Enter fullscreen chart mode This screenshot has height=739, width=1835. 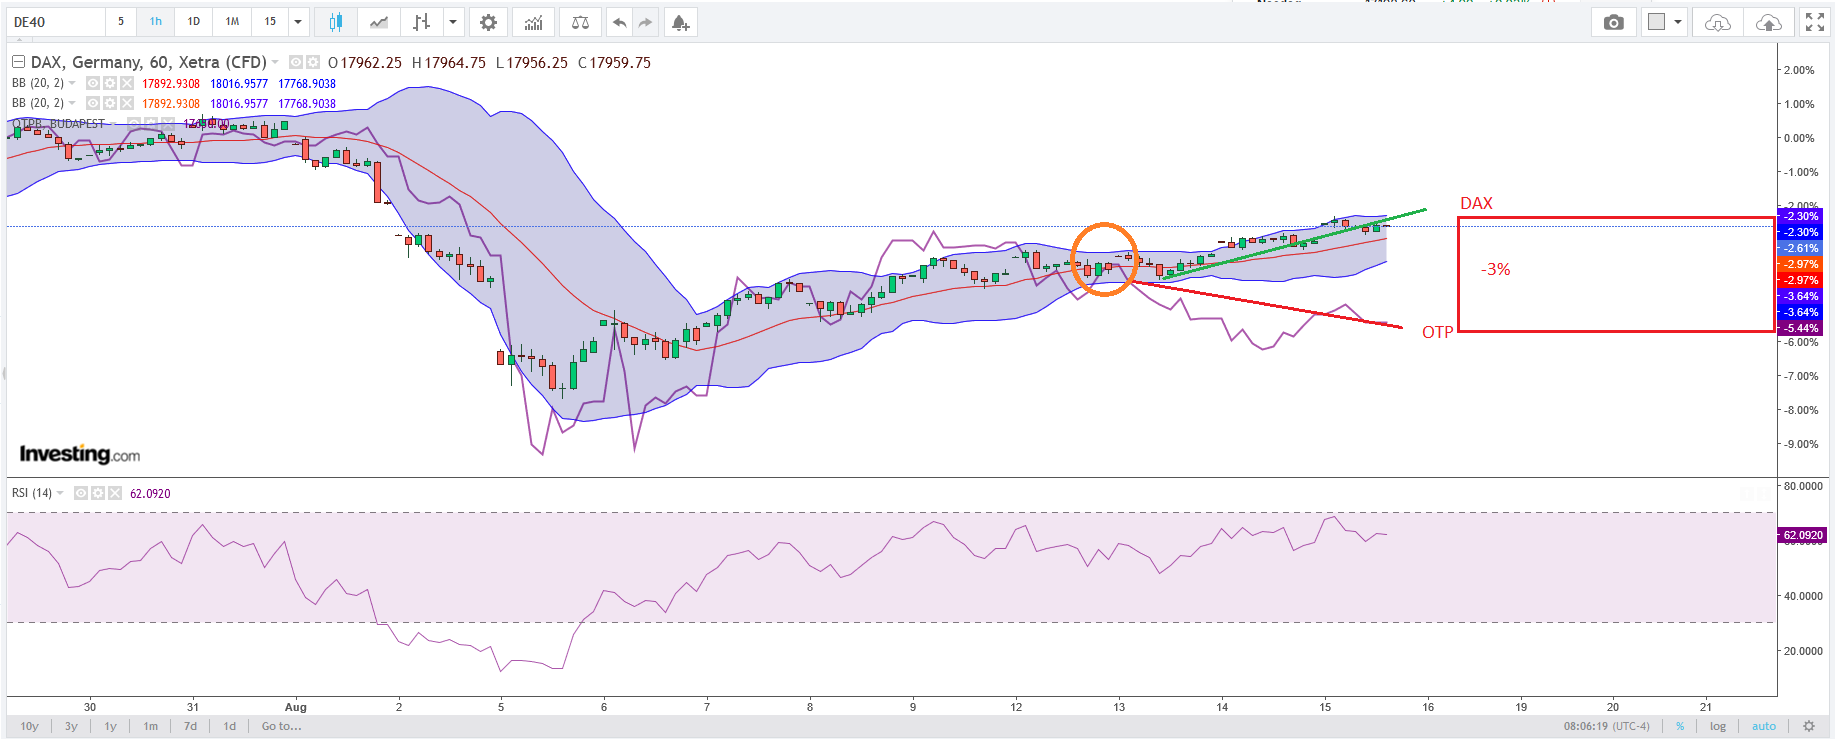(x=1814, y=22)
